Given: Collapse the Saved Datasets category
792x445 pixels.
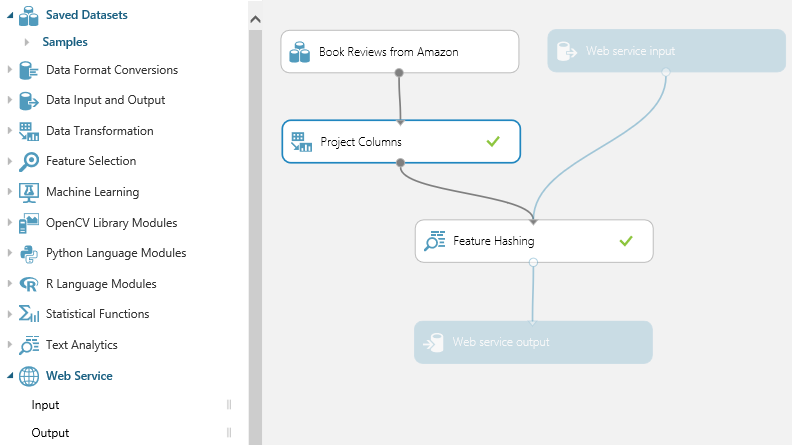Looking at the screenshot, I should tap(10, 16).
